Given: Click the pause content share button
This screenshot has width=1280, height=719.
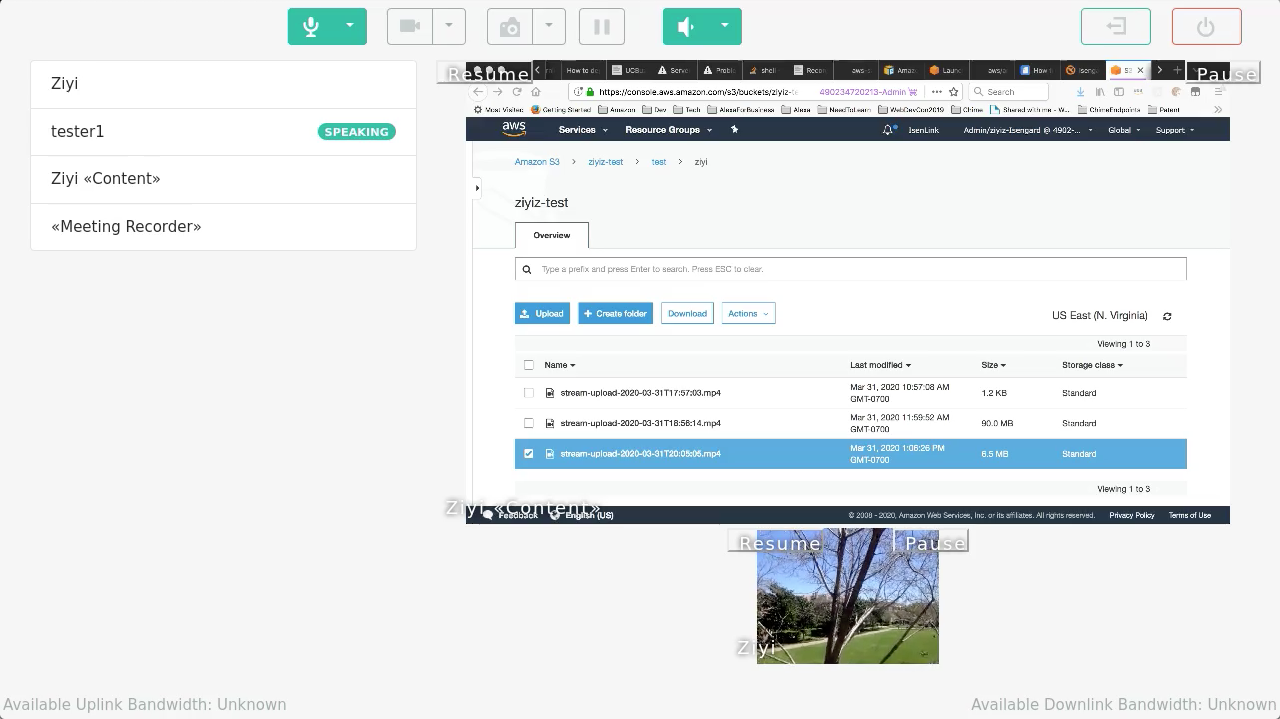Looking at the screenshot, I should click(x=602, y=27).
